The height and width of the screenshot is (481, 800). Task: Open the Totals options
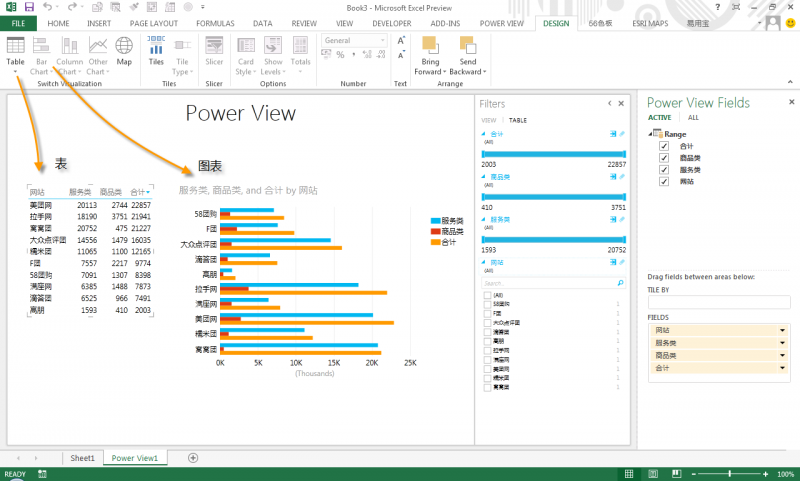[x=301, y=55]
